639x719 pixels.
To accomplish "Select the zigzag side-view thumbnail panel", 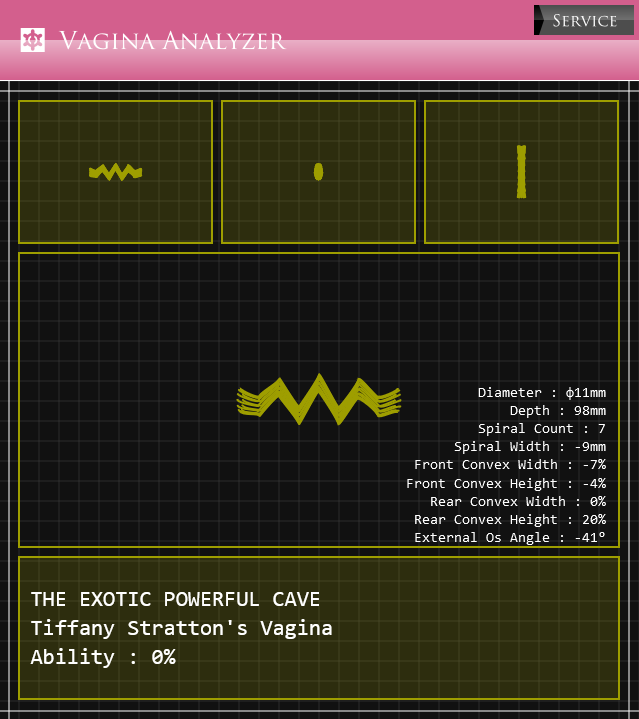I will [x=115, y=171].
